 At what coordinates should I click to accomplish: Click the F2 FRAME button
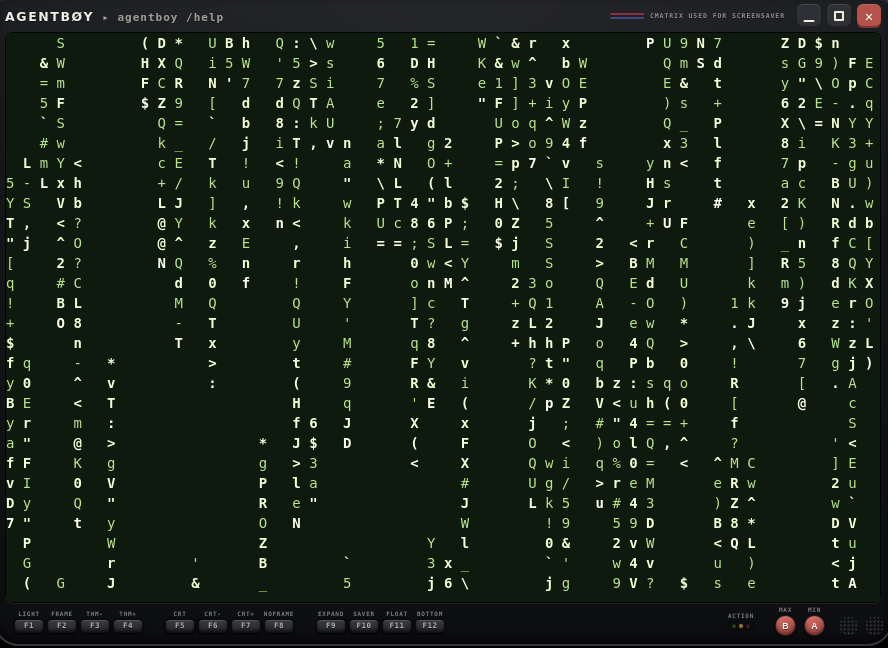[x=62, y=625]
